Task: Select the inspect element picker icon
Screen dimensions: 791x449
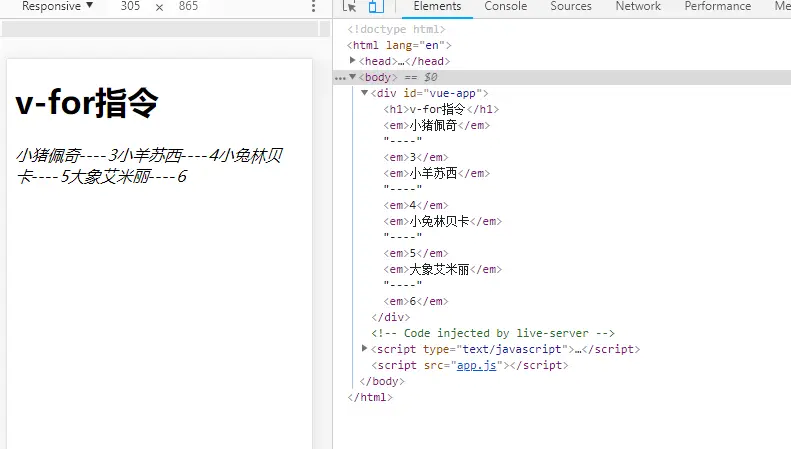Action: [349, 6]
